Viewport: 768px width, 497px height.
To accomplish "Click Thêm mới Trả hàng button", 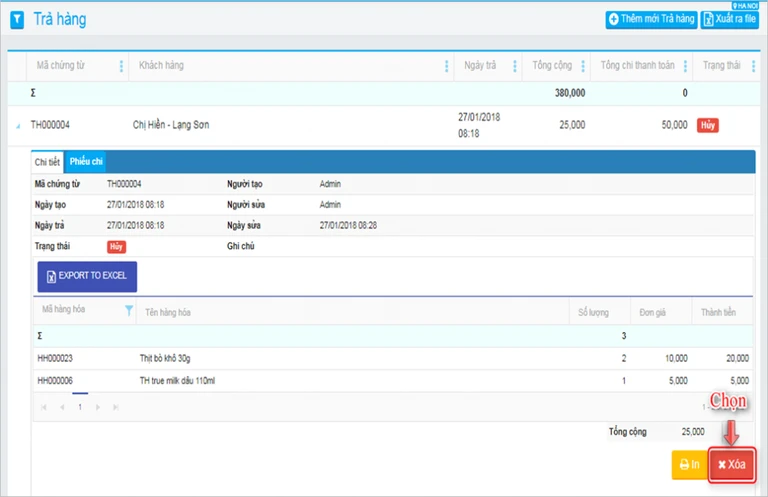I will [x=651, y=20].
